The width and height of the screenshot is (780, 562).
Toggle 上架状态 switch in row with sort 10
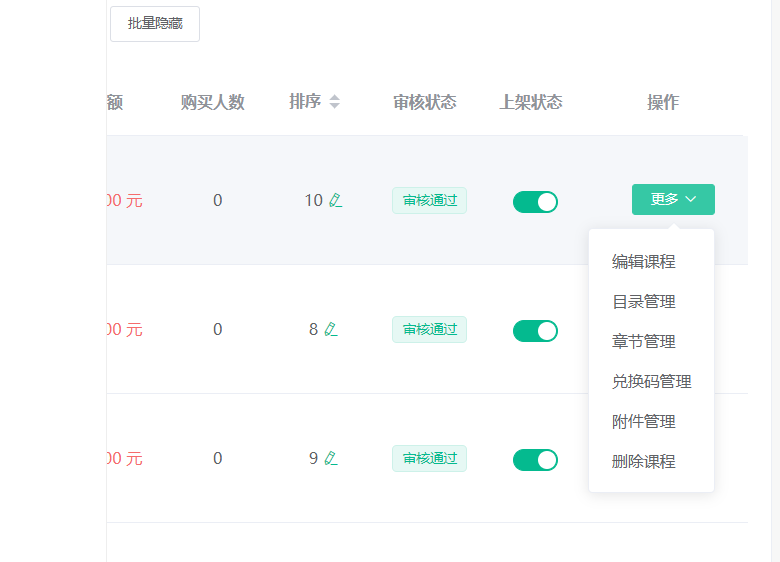(535, 202)
